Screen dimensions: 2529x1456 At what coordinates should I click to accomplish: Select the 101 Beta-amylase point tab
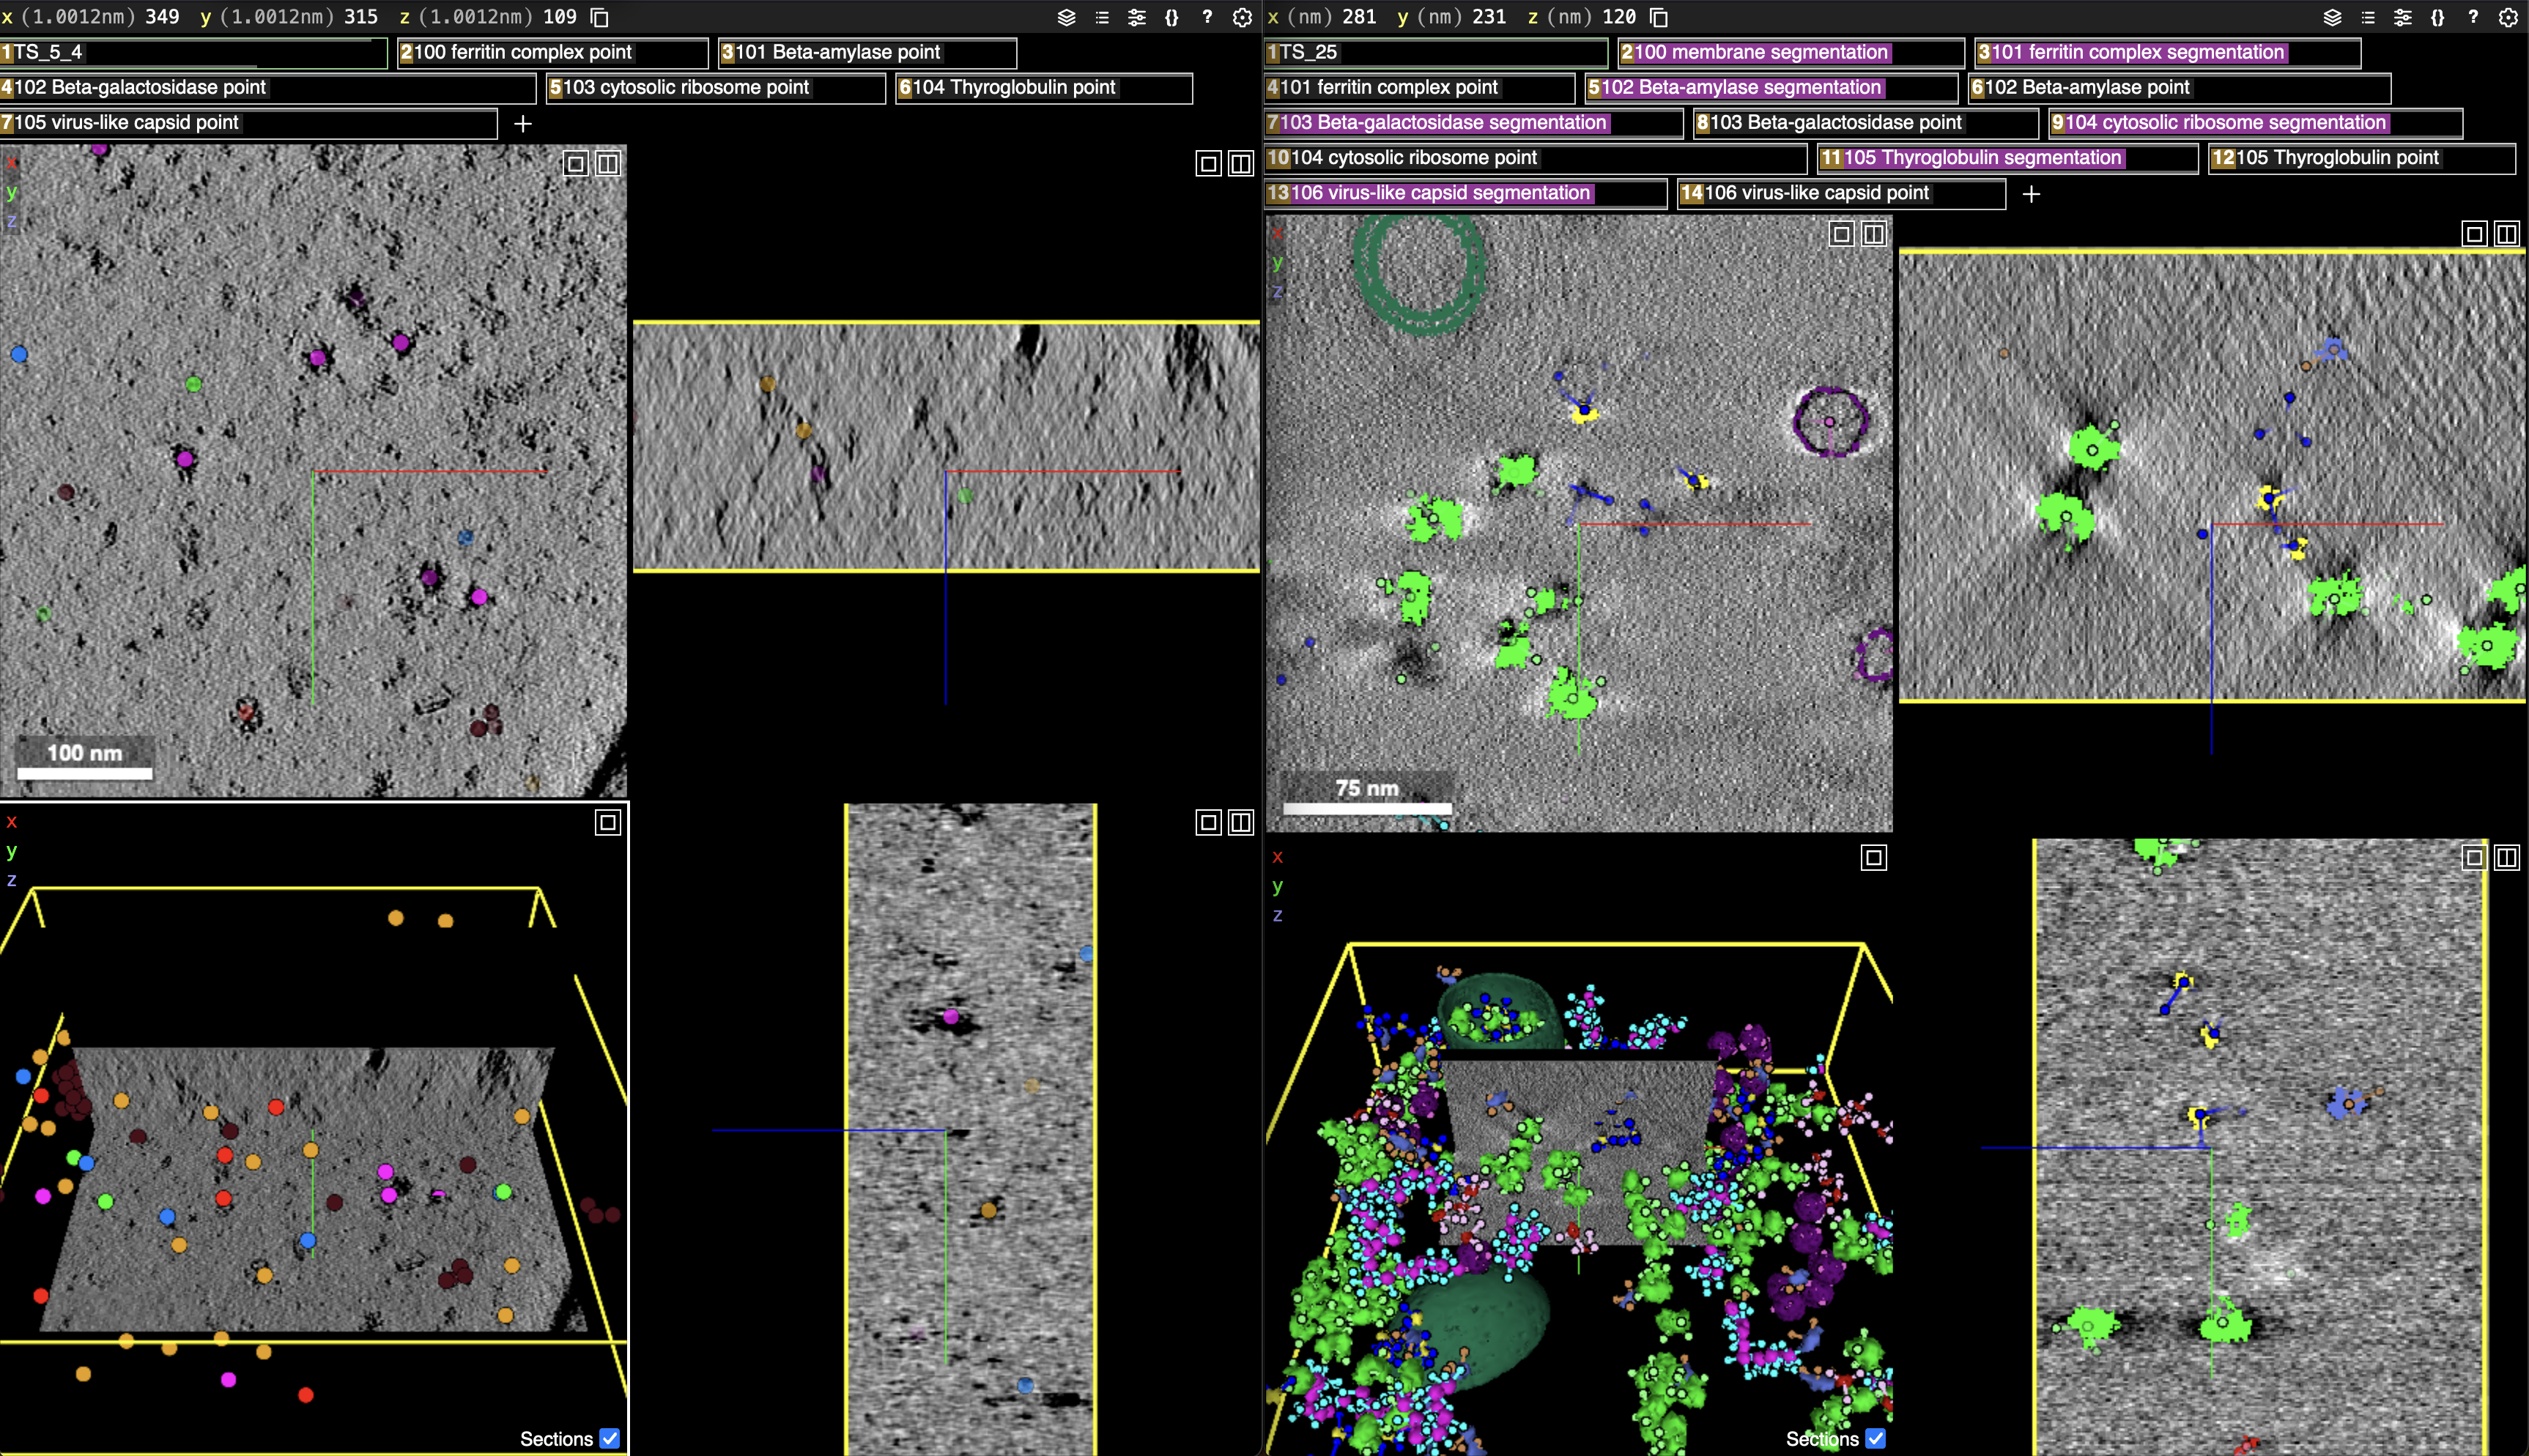tap(868, 52)
